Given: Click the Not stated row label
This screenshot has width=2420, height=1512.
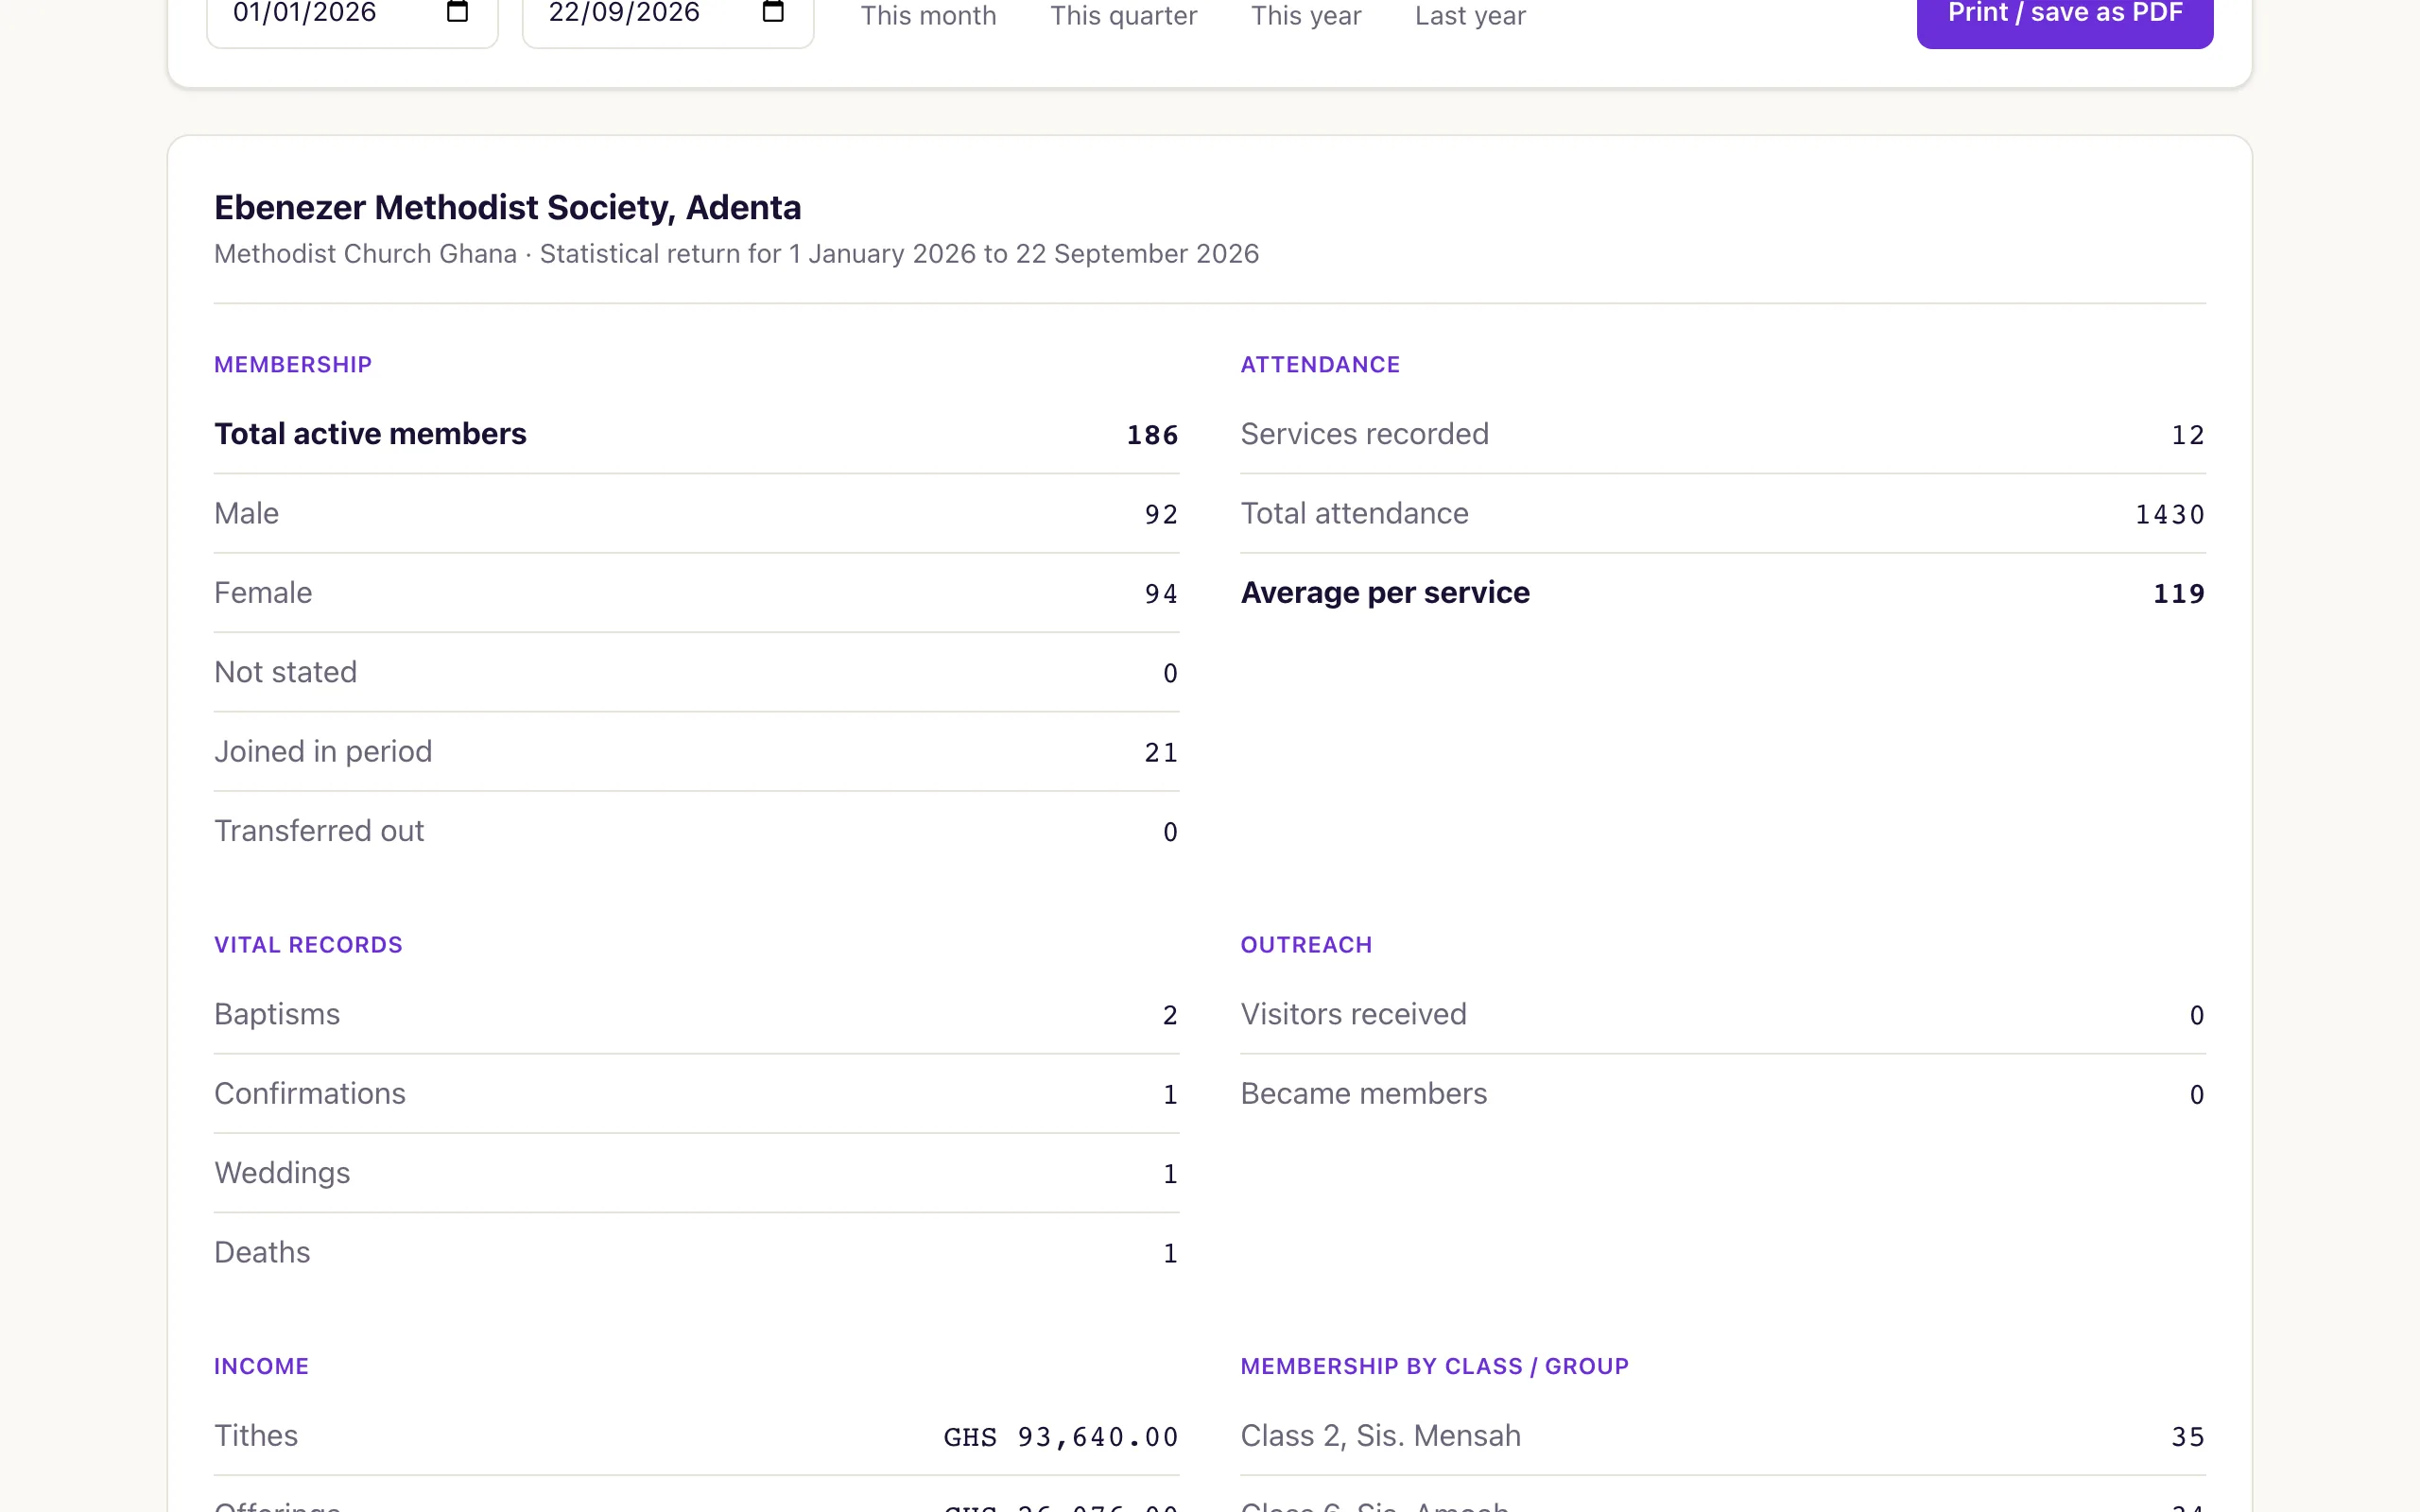Looking at the screenshot, I should point(285,672).
